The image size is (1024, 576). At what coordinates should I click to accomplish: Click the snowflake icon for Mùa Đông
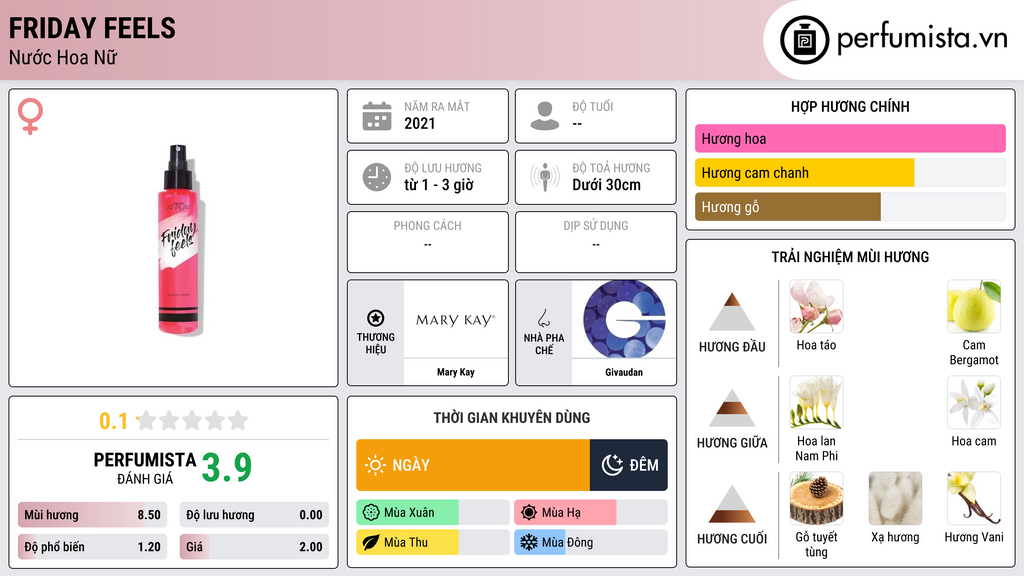click(x=529, y=542)
